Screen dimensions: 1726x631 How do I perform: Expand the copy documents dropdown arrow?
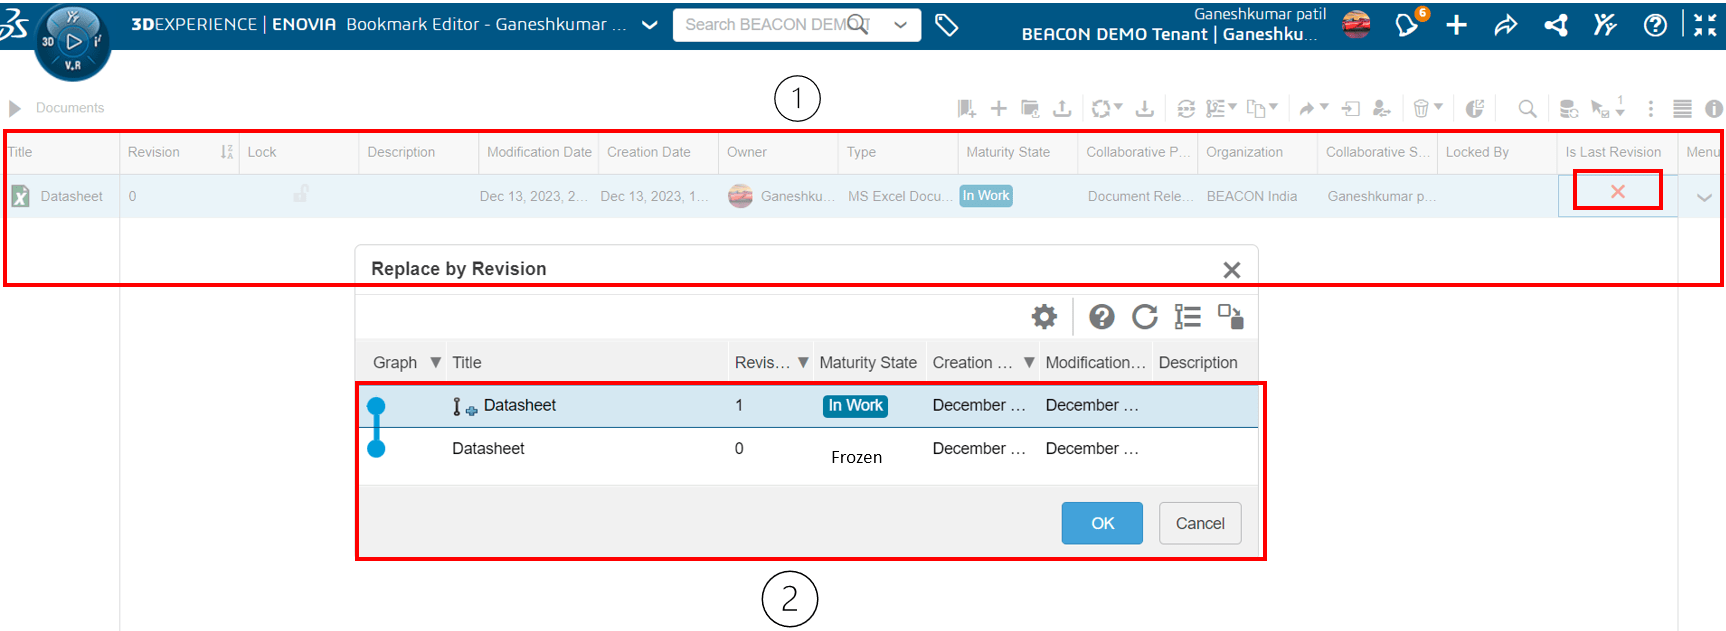coord(1274,106)
